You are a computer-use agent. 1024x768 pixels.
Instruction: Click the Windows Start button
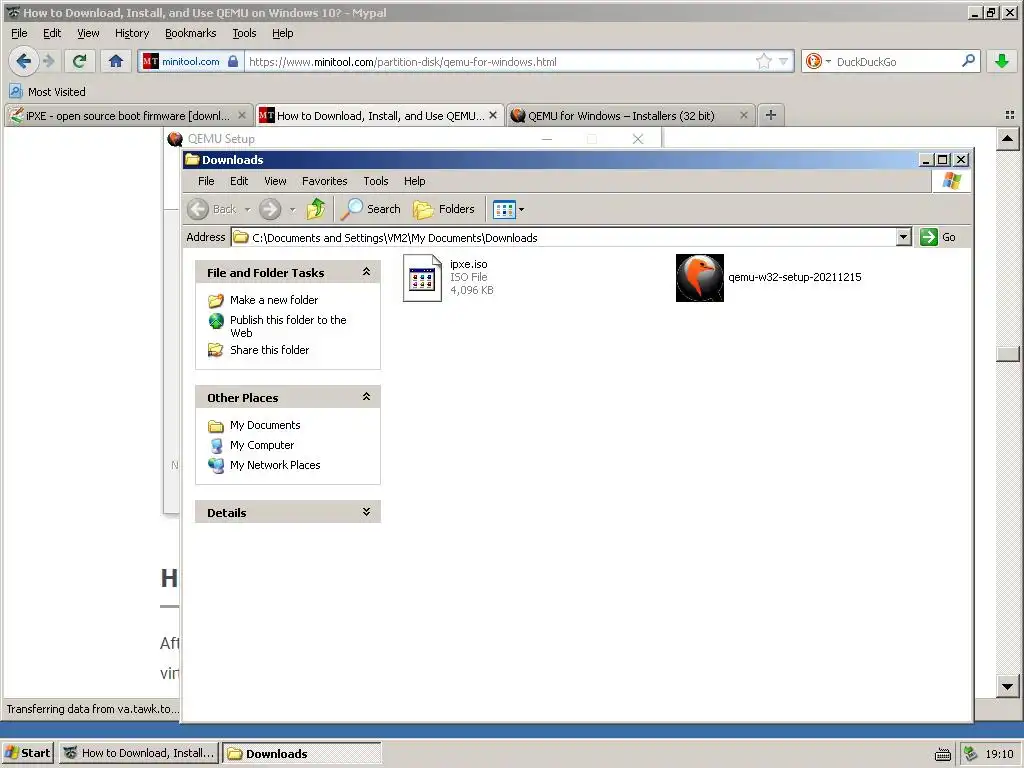(x=27, y=753)
